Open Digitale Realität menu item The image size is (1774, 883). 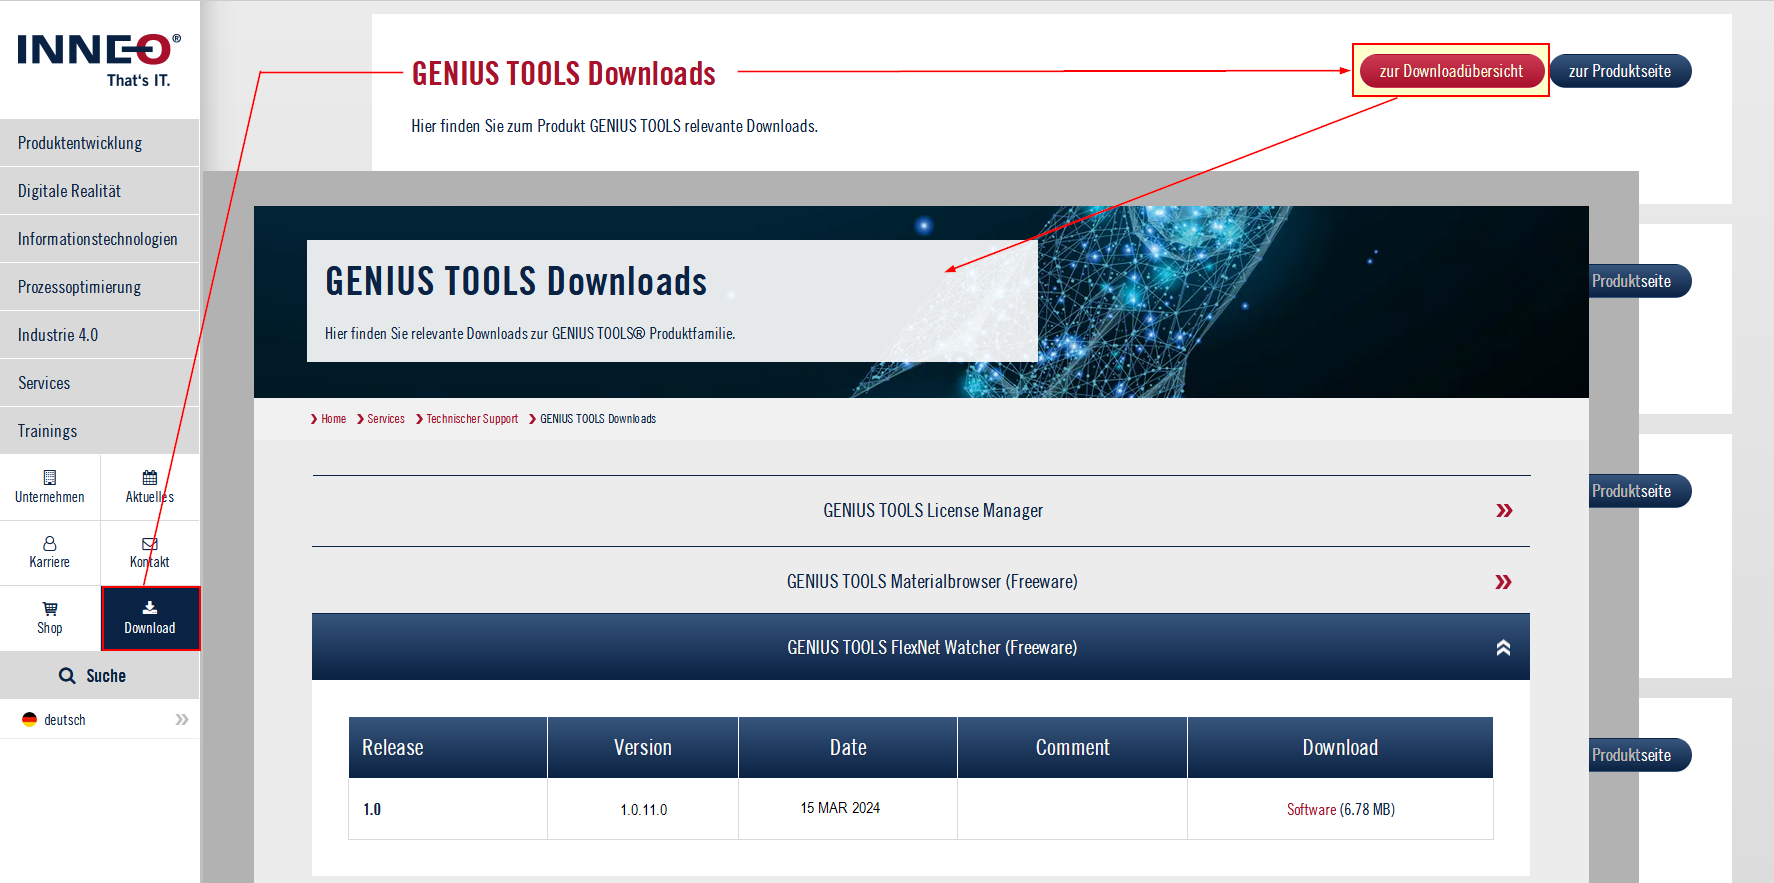99,191
